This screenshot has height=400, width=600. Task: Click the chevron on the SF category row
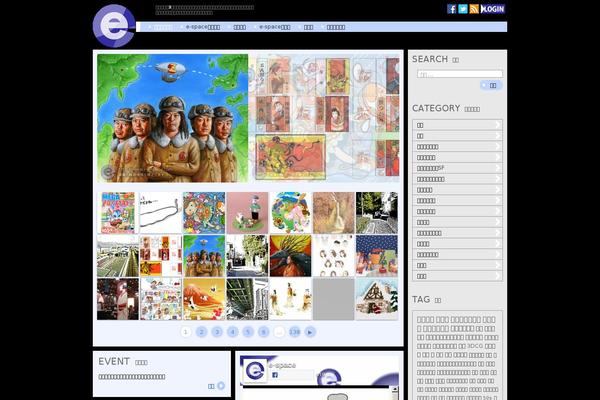(497, 168)
